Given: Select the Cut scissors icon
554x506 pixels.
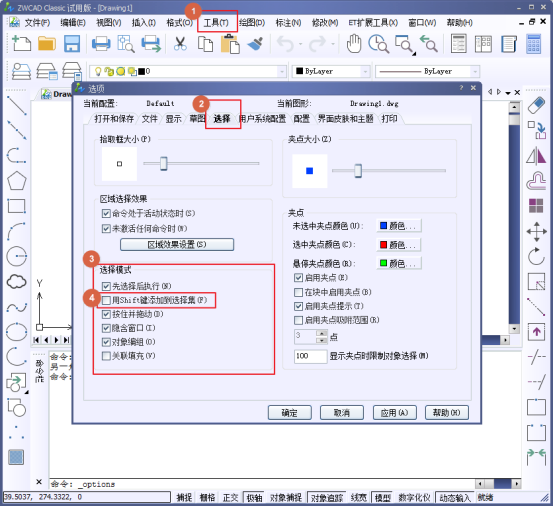Looking at the screenshot, I should point(180,44).
